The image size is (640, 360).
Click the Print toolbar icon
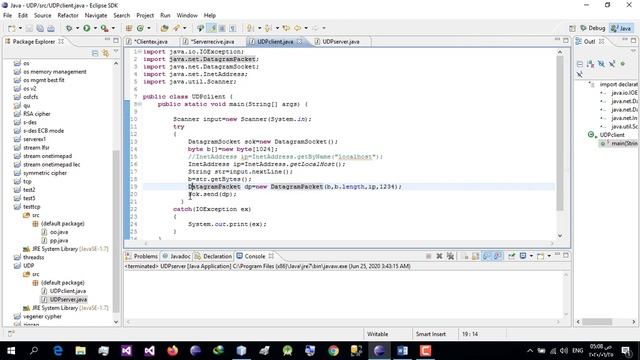tap(51, 28)
